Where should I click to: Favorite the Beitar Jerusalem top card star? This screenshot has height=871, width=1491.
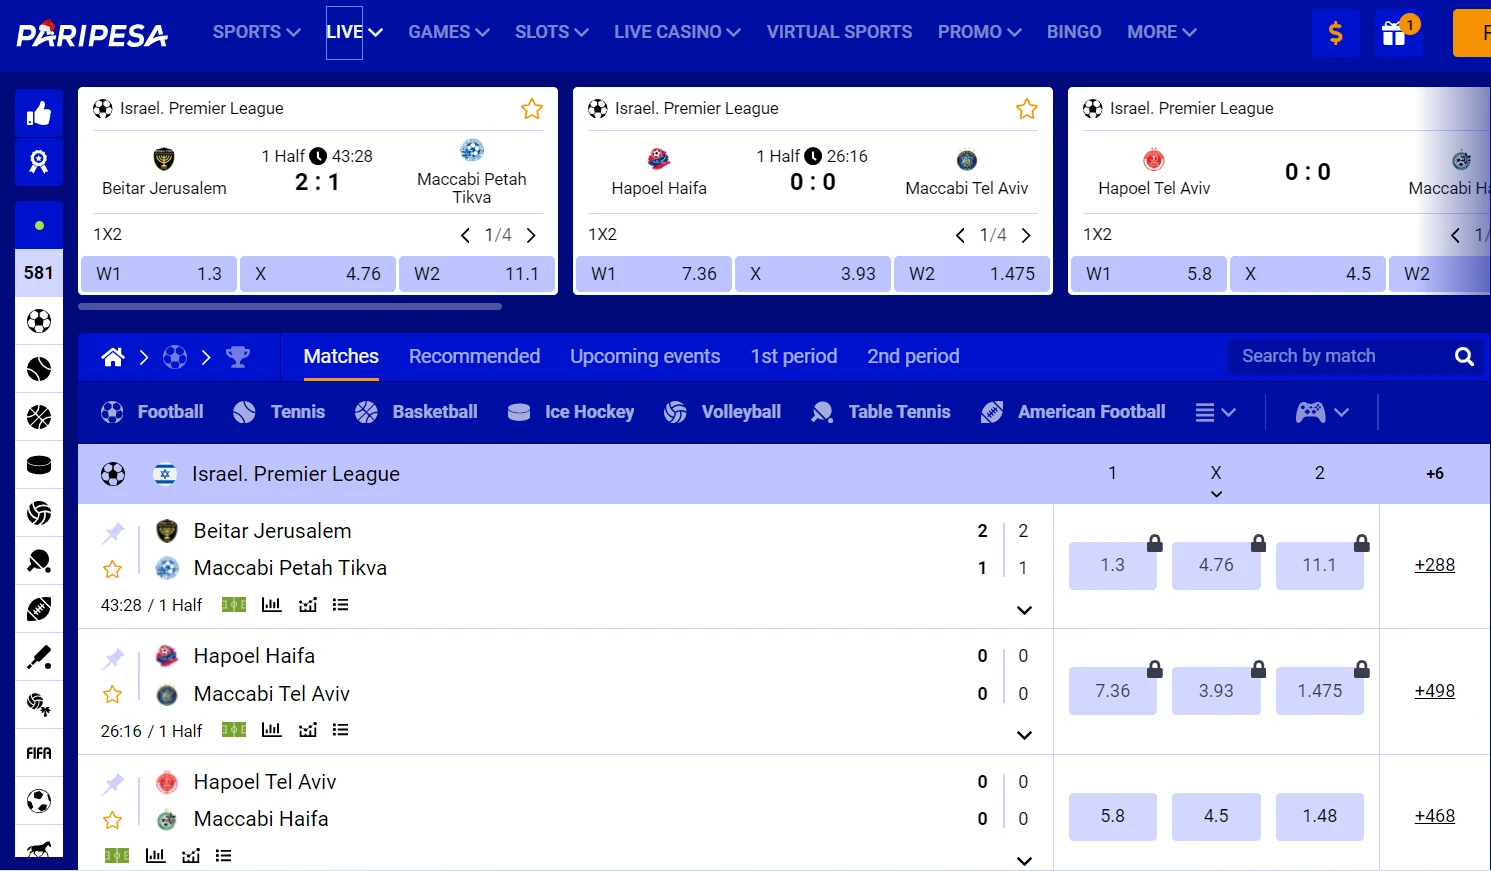532,109
